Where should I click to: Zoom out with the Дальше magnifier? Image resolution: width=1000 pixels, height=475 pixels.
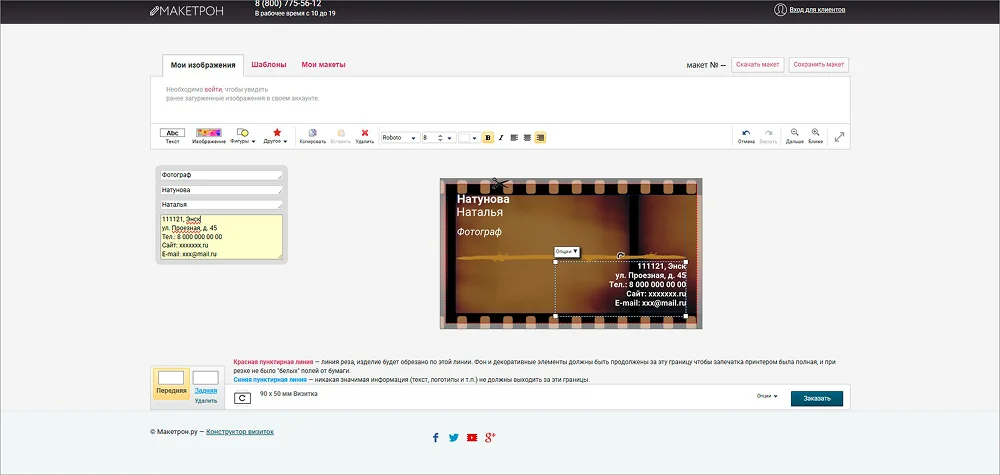click(x=794, y=133)
